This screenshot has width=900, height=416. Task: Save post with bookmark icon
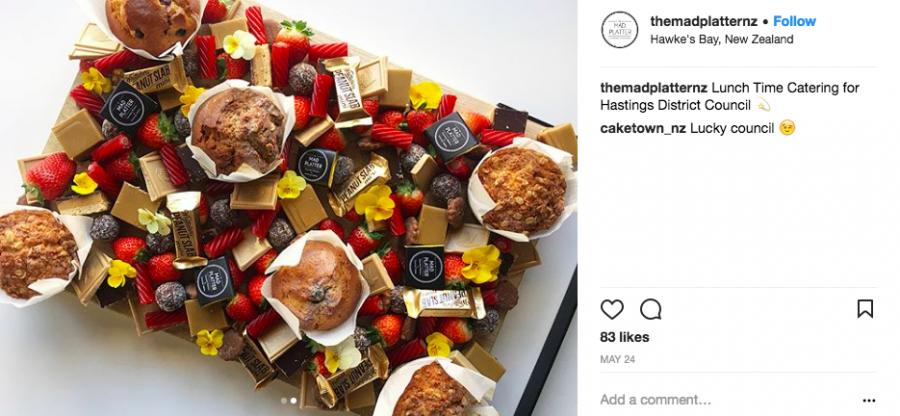click(865, 309)
